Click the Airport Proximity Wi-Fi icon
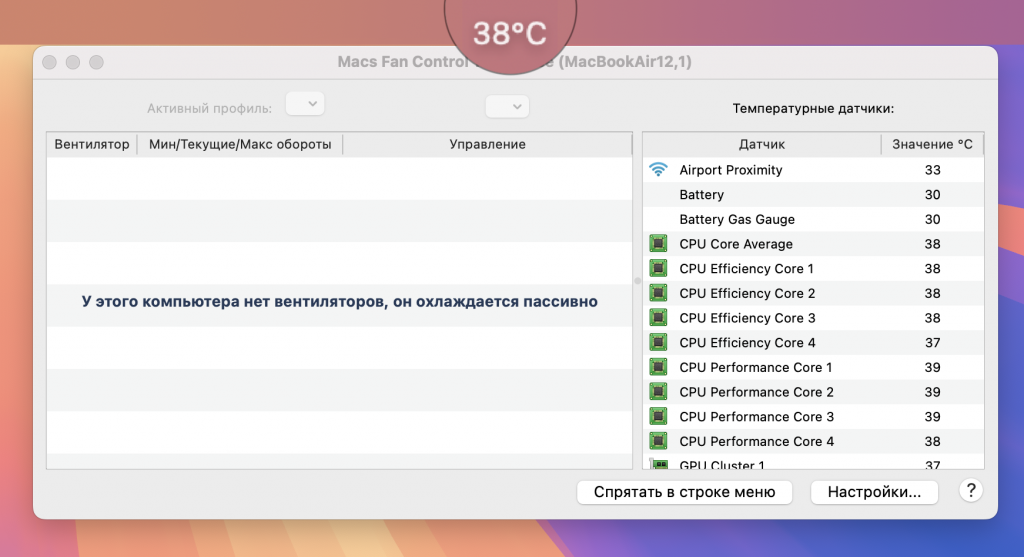This screenshot has height=557, width=1024. [x=658, y=170]
